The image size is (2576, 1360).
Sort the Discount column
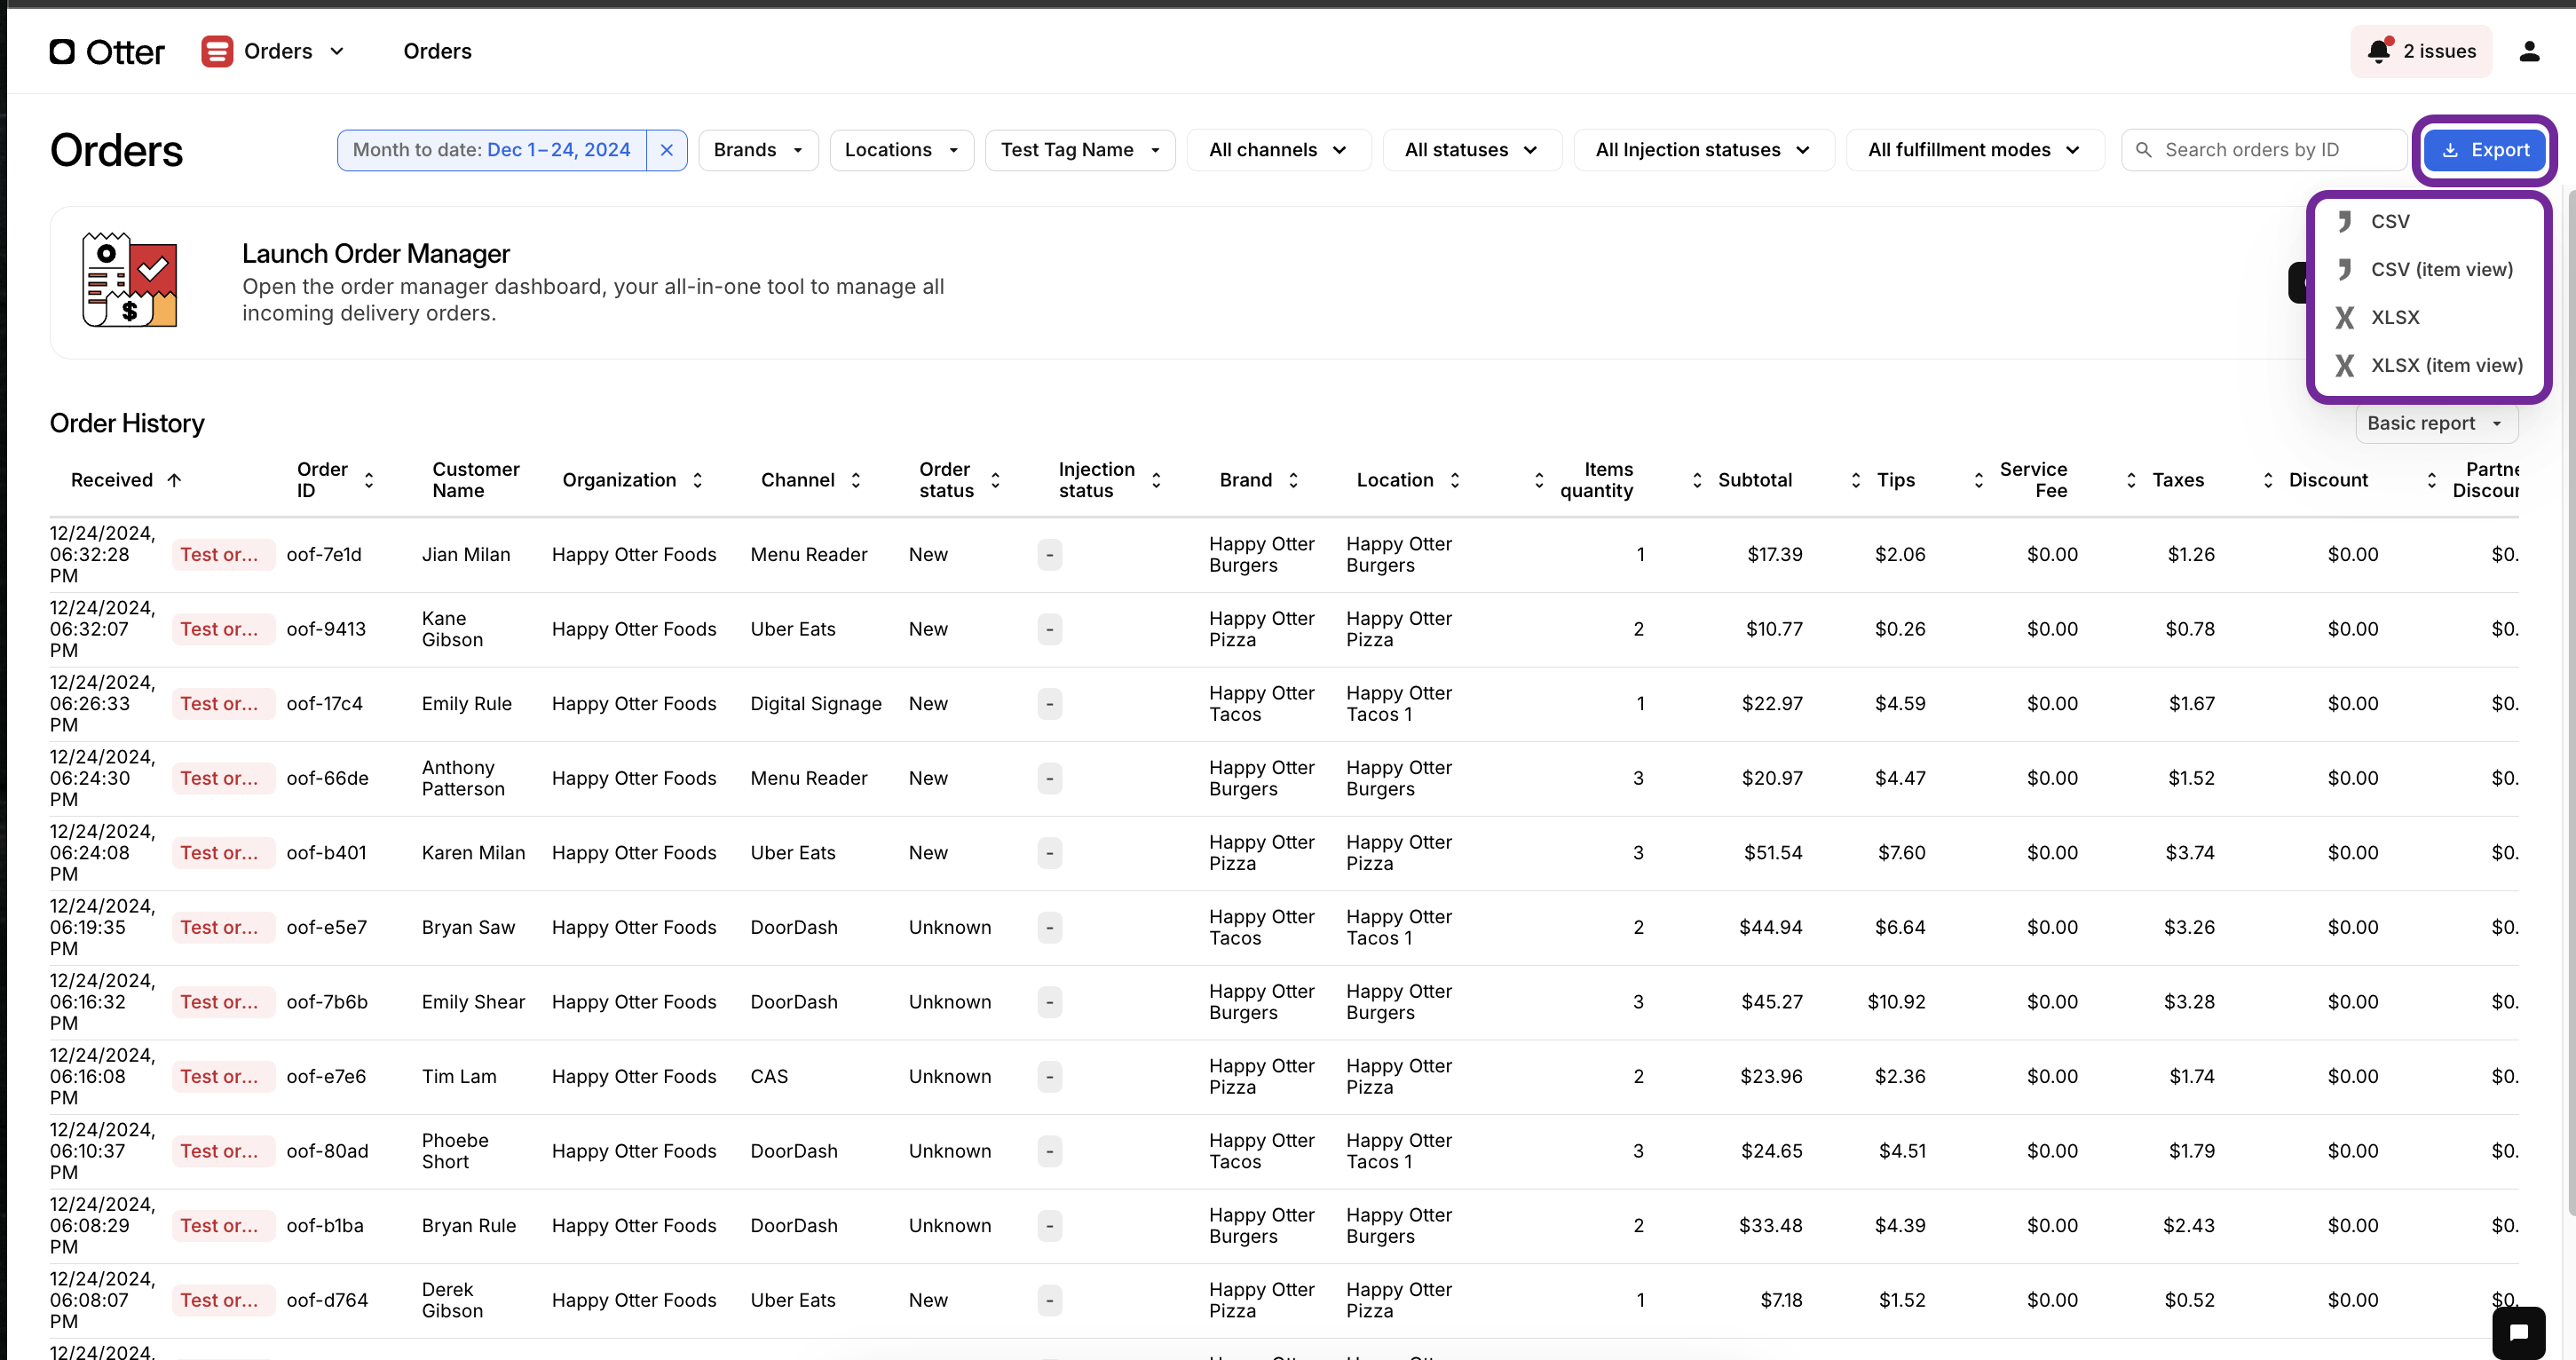(2268, 480)
